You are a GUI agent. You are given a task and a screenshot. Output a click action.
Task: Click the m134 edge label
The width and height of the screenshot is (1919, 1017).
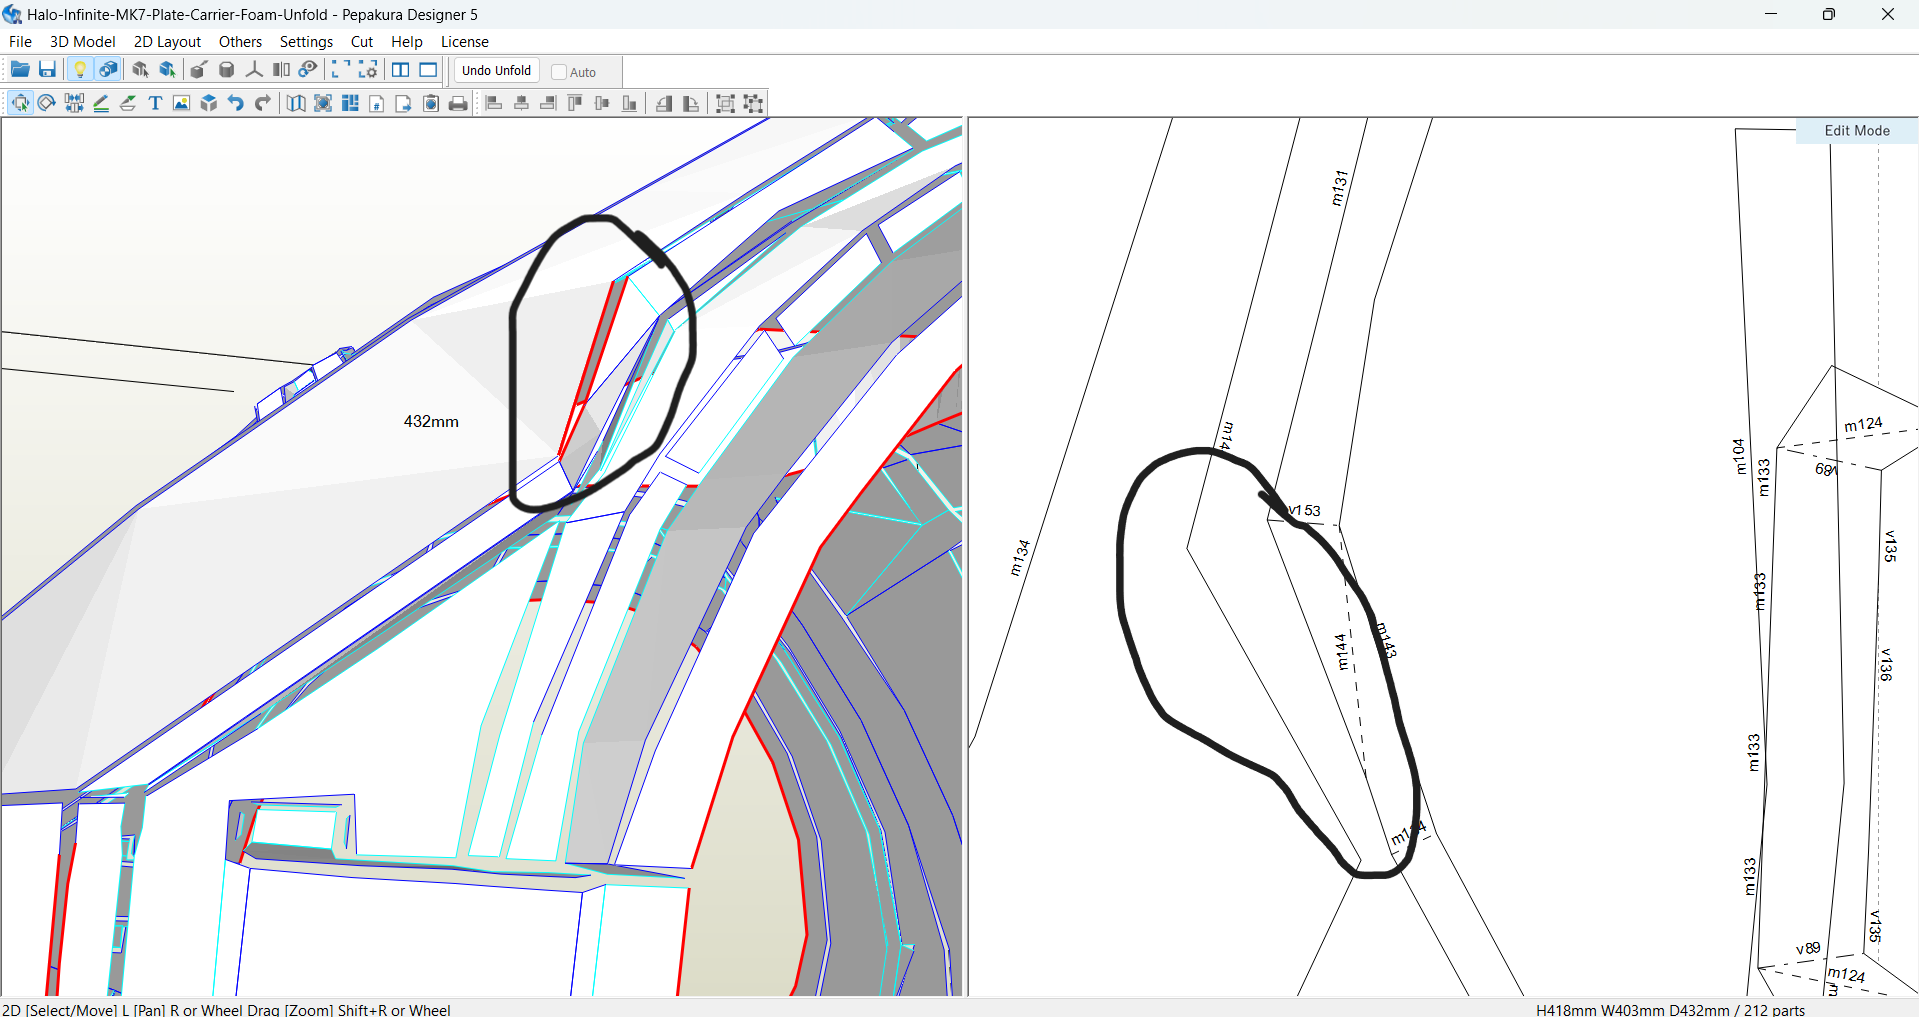1019,557
